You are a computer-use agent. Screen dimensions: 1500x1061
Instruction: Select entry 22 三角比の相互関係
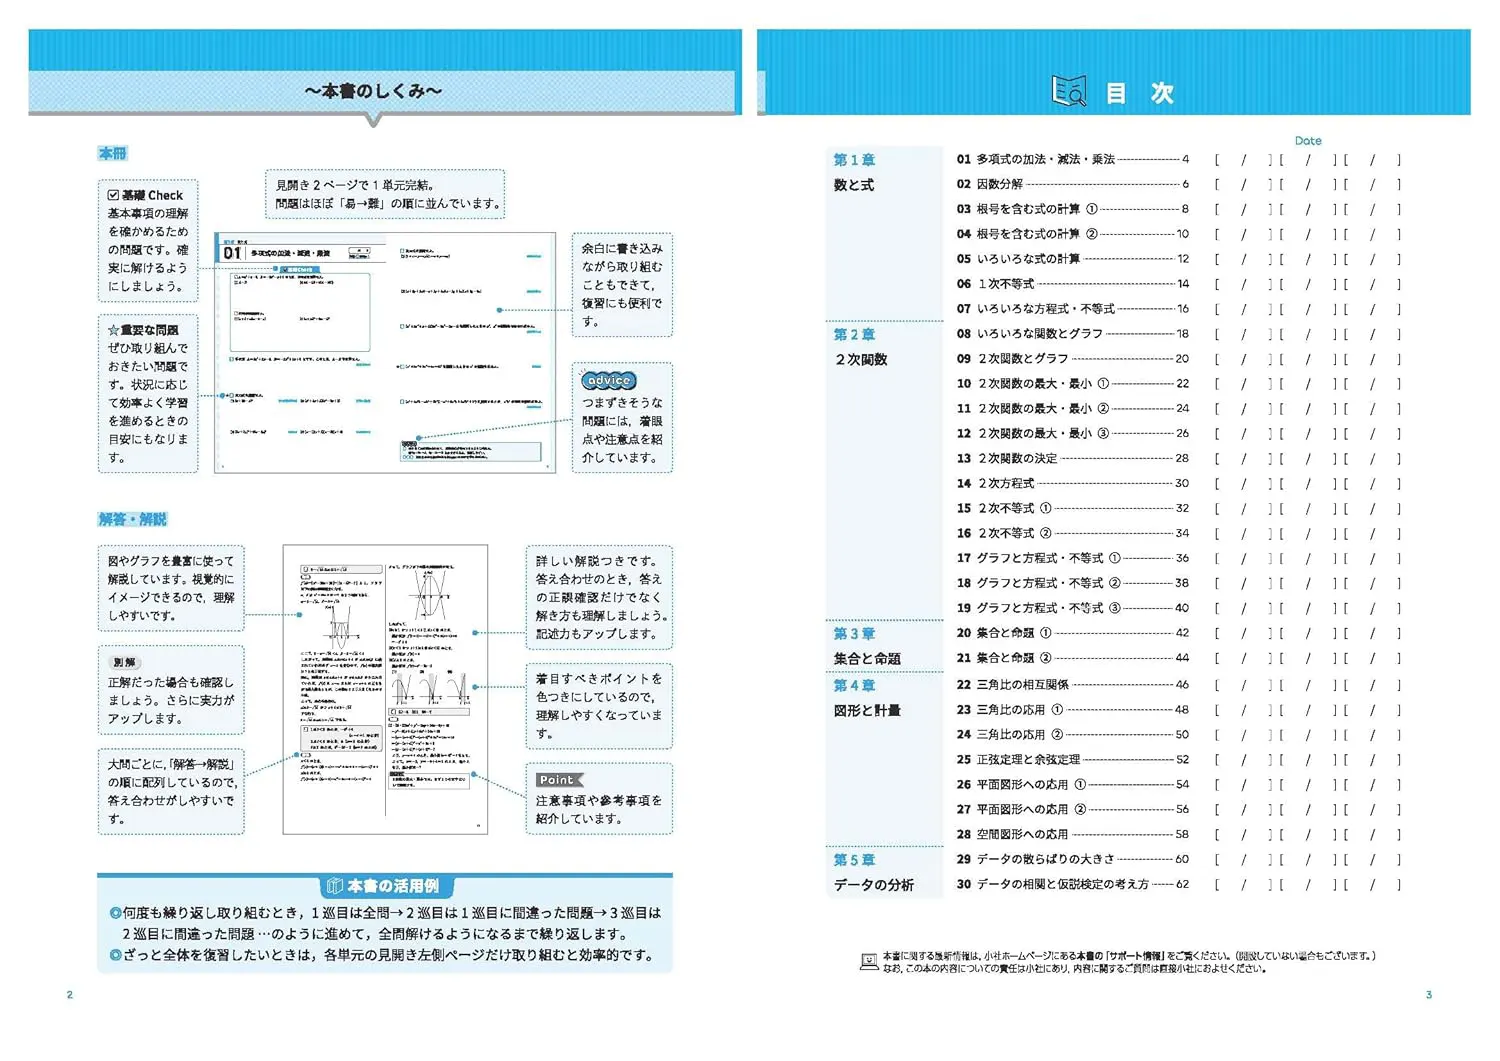pyautogui.click(x=1072, y=685)
